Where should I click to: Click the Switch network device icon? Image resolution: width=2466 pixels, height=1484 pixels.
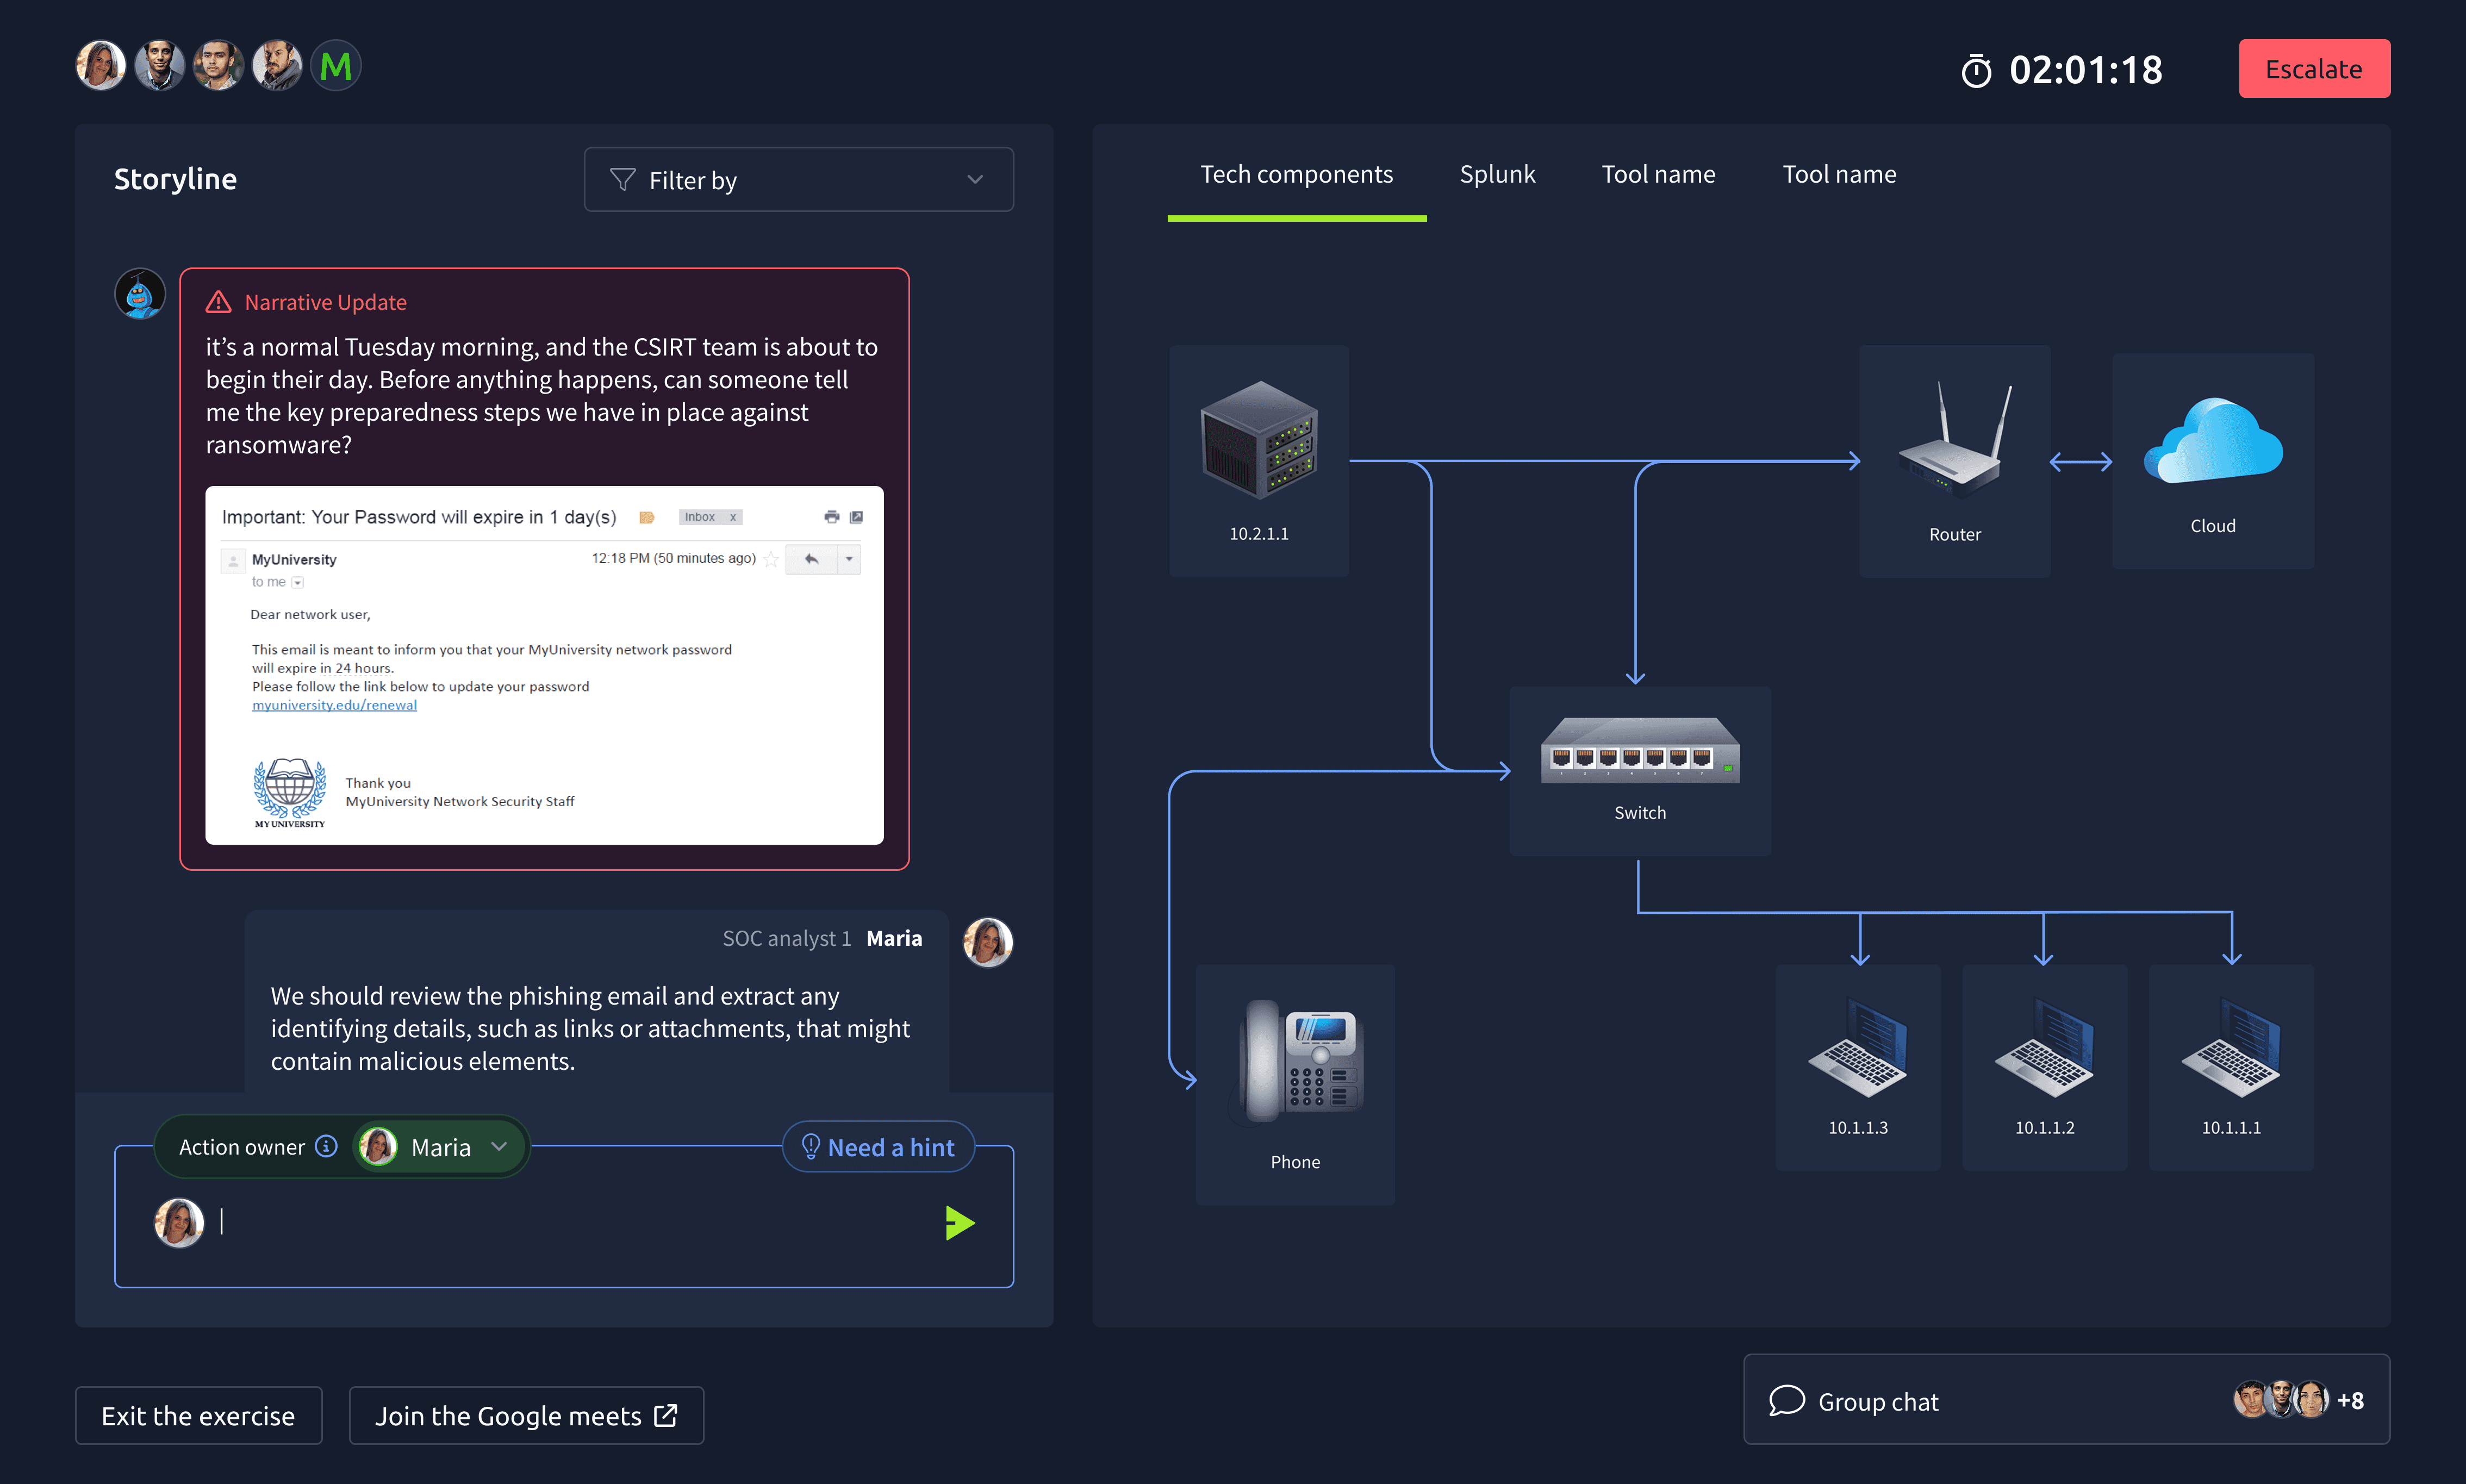[x=1639, y=750]
